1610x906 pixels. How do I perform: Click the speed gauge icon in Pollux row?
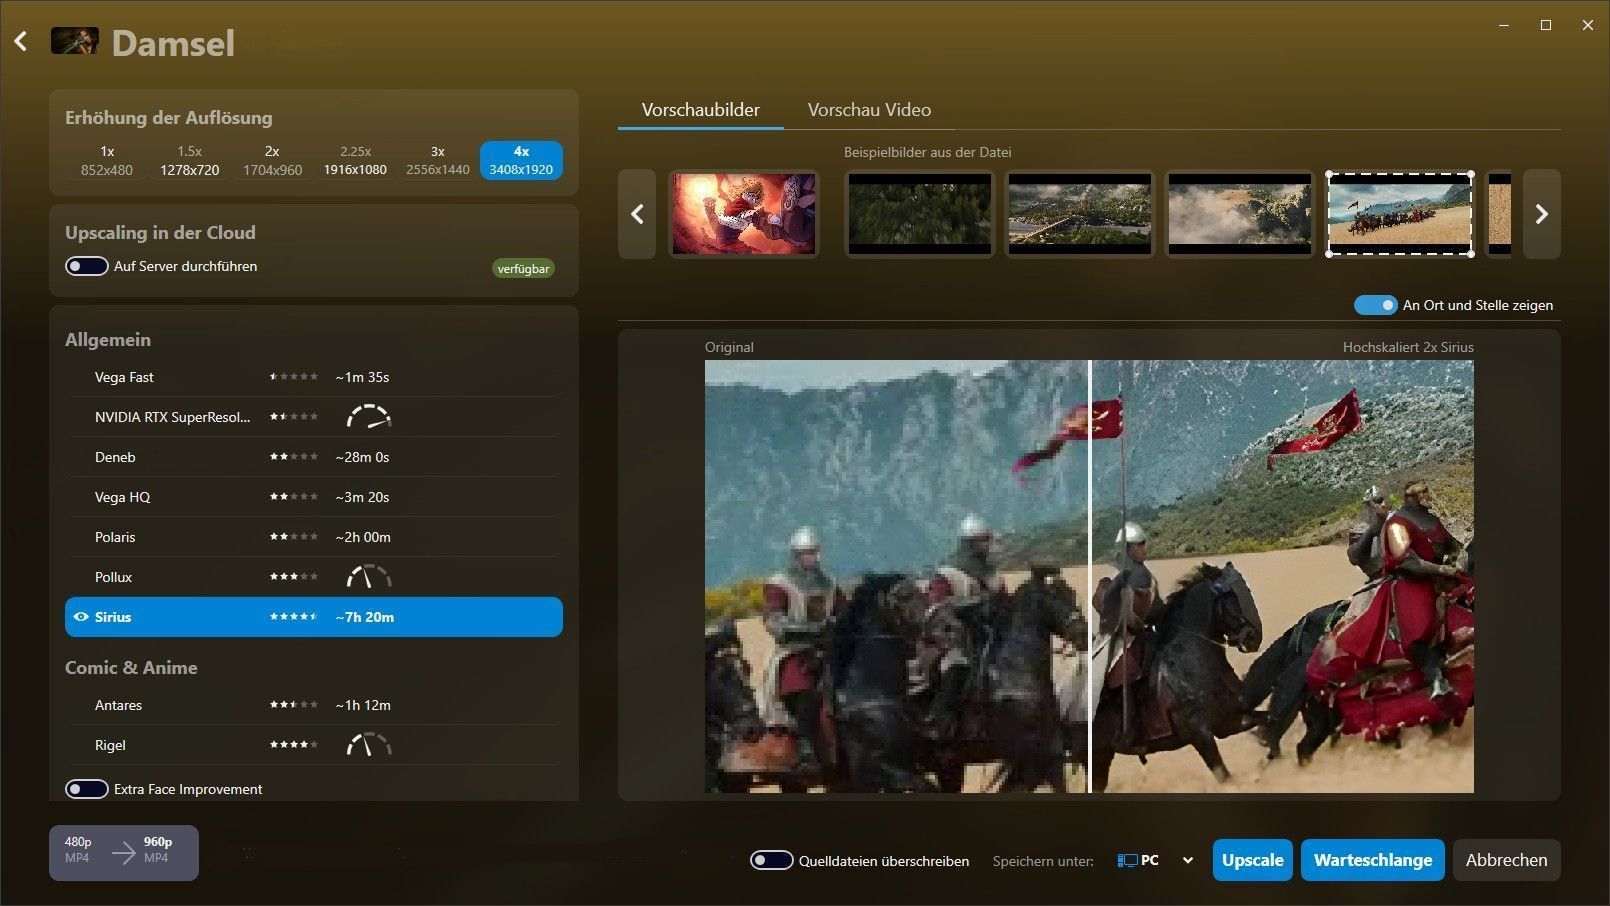pos(368,577)
